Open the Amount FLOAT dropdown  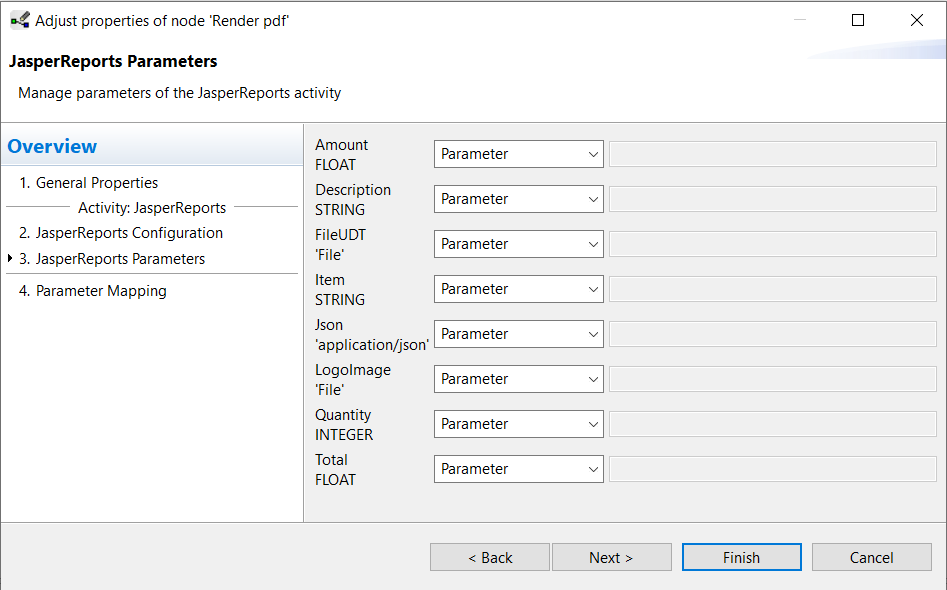519,154
